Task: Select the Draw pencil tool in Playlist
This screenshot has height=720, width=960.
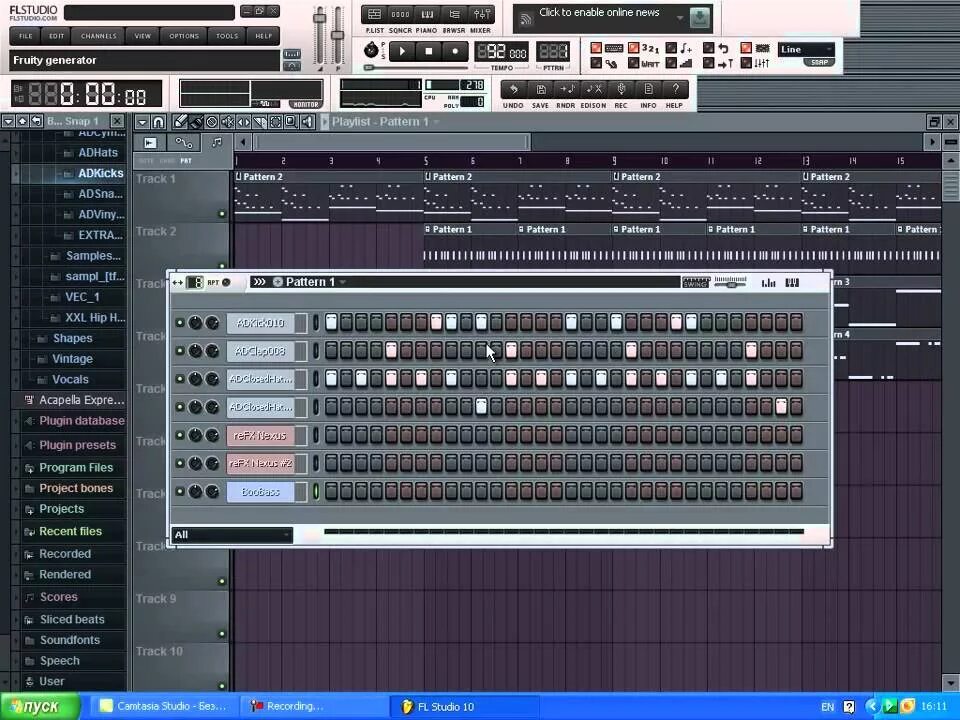Action: [x=180, y=121]
